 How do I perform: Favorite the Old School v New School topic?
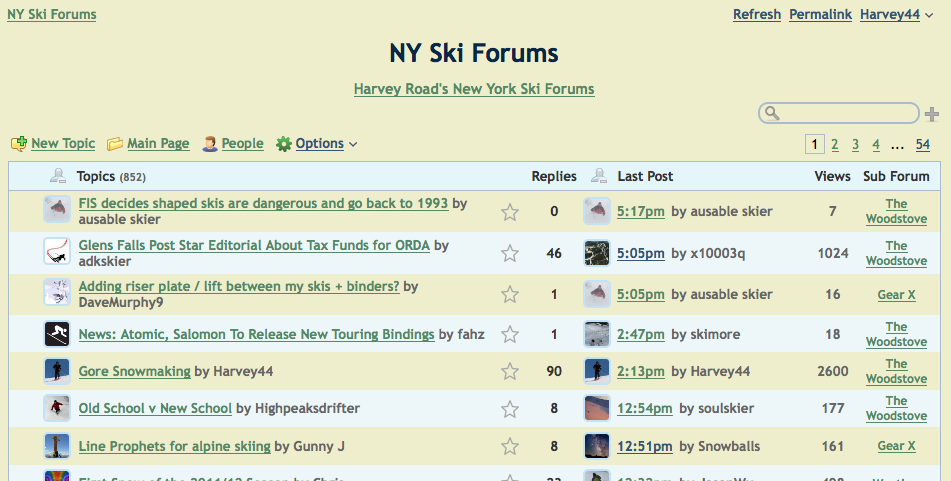pos(510,408)
